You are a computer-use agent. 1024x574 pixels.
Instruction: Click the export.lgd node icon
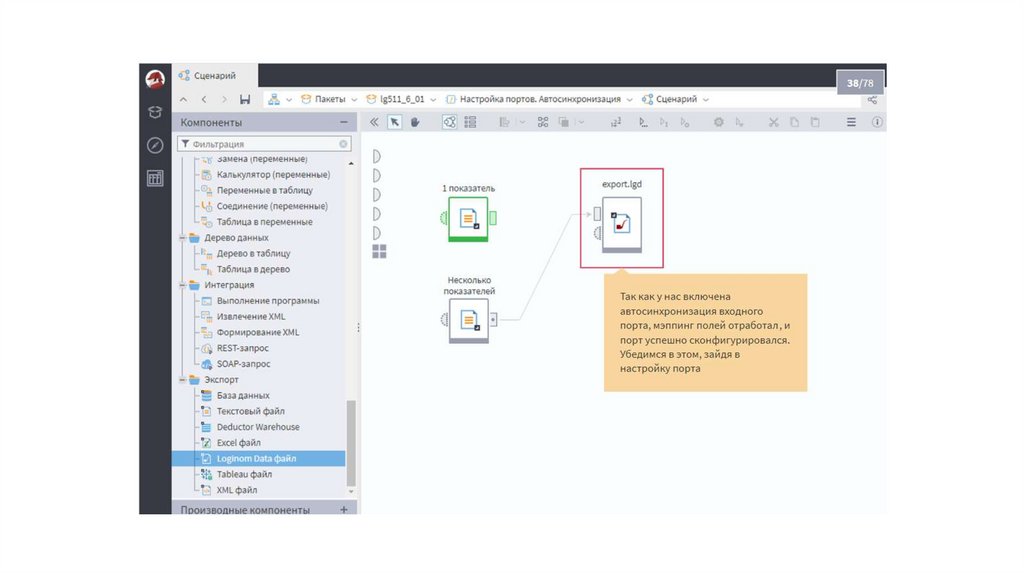621,222
